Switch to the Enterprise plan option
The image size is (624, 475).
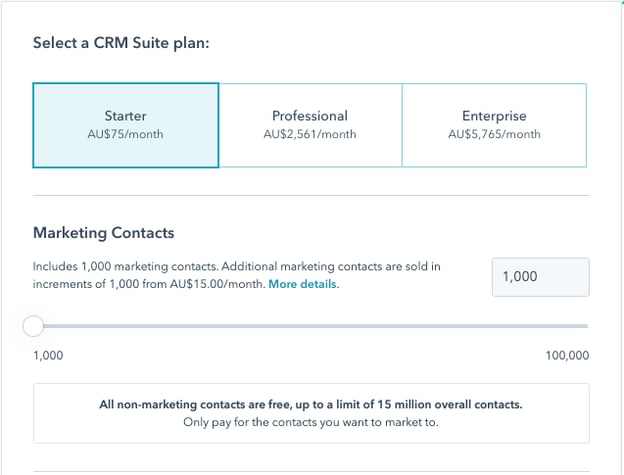tap(494, 125)
